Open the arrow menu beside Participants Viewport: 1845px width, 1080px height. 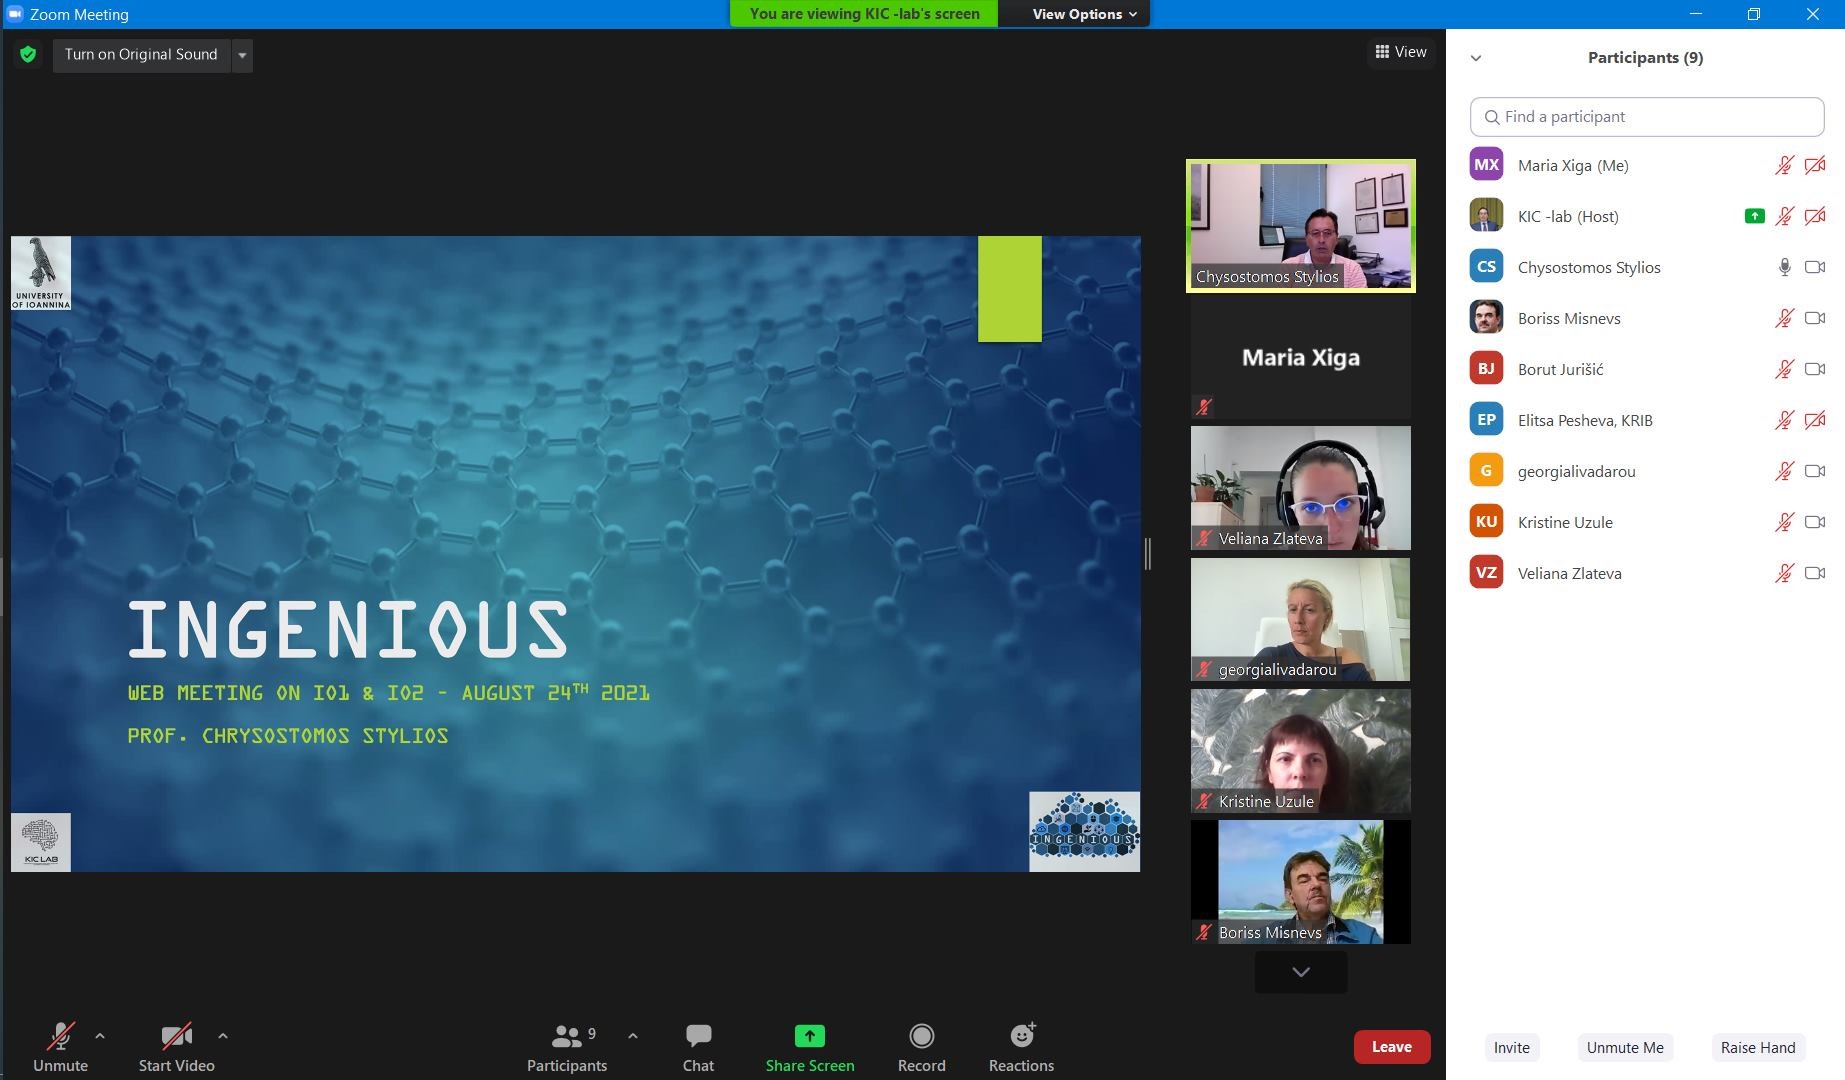[x=633, y=1036]
